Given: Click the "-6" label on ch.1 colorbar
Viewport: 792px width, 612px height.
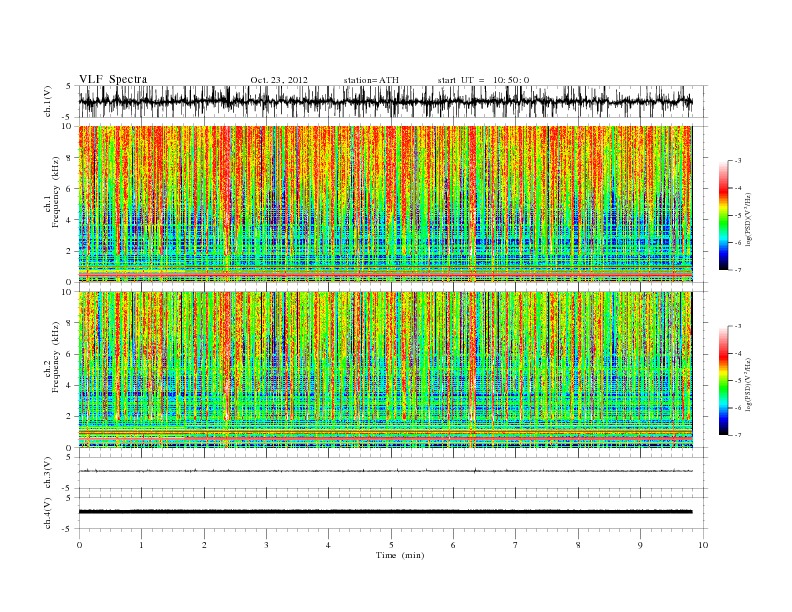Looking at the screenshot, I should pyautogui.click(x=738, y=243).
